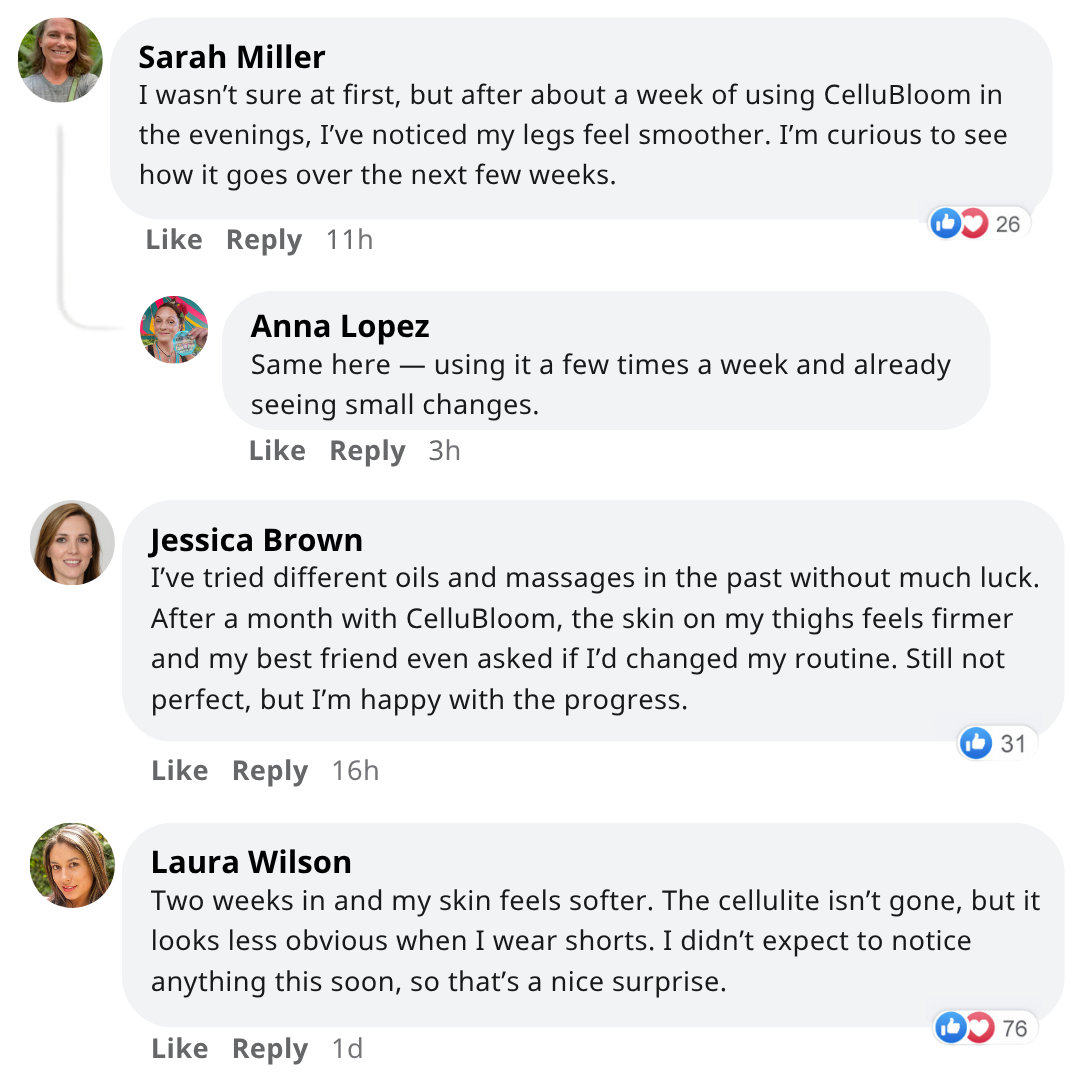Viewport: 1080px width, 1080px height.
Task: Open Jessica Brown's profile photo
Action: [x=73, y=543]
